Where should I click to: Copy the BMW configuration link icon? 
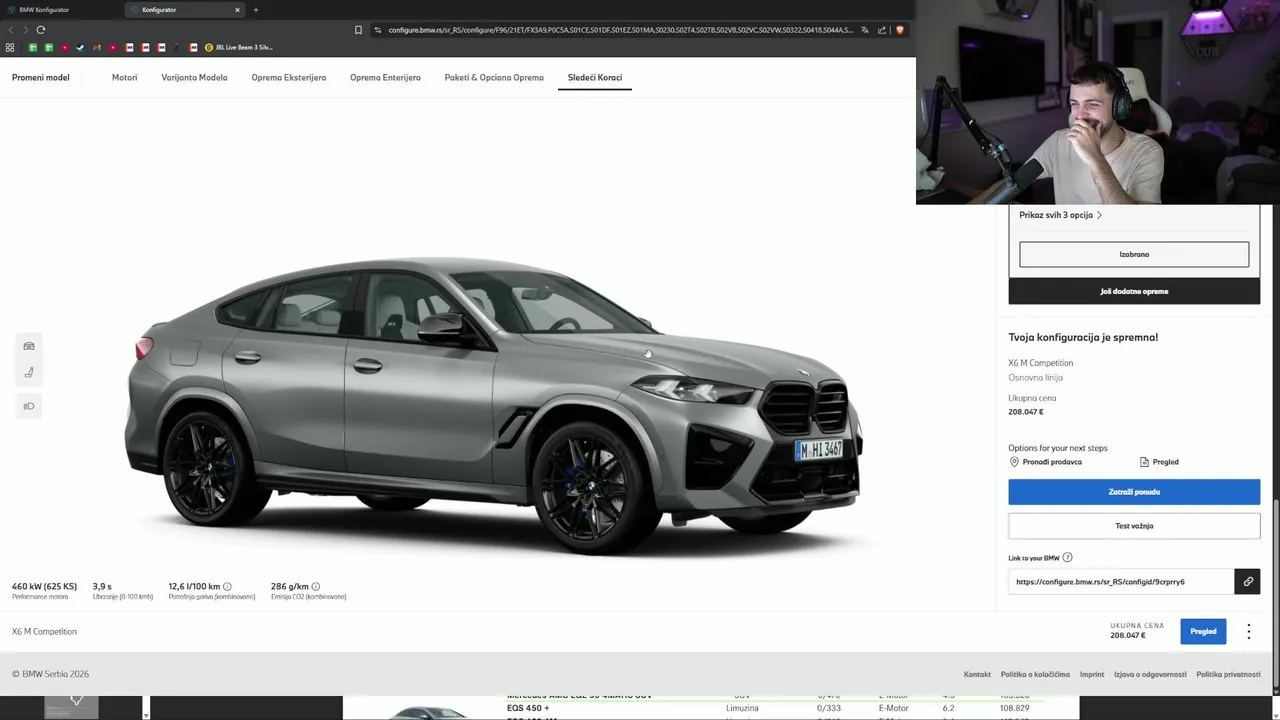[1247, 581]
